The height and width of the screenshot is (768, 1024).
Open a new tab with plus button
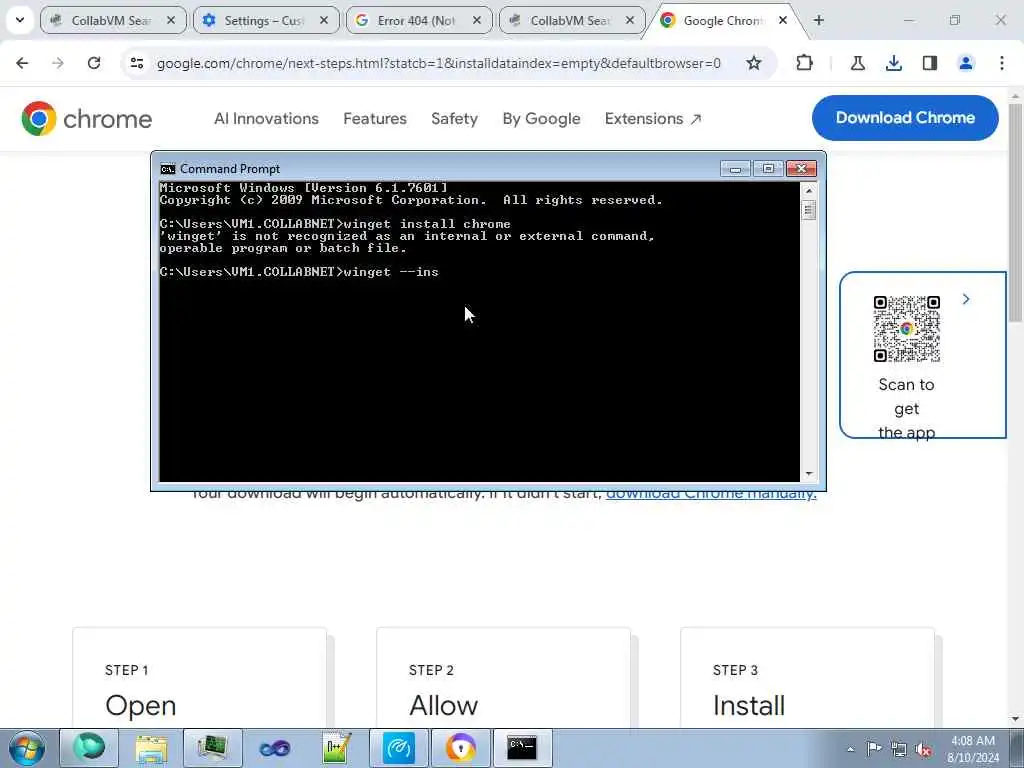click(818, 20)
